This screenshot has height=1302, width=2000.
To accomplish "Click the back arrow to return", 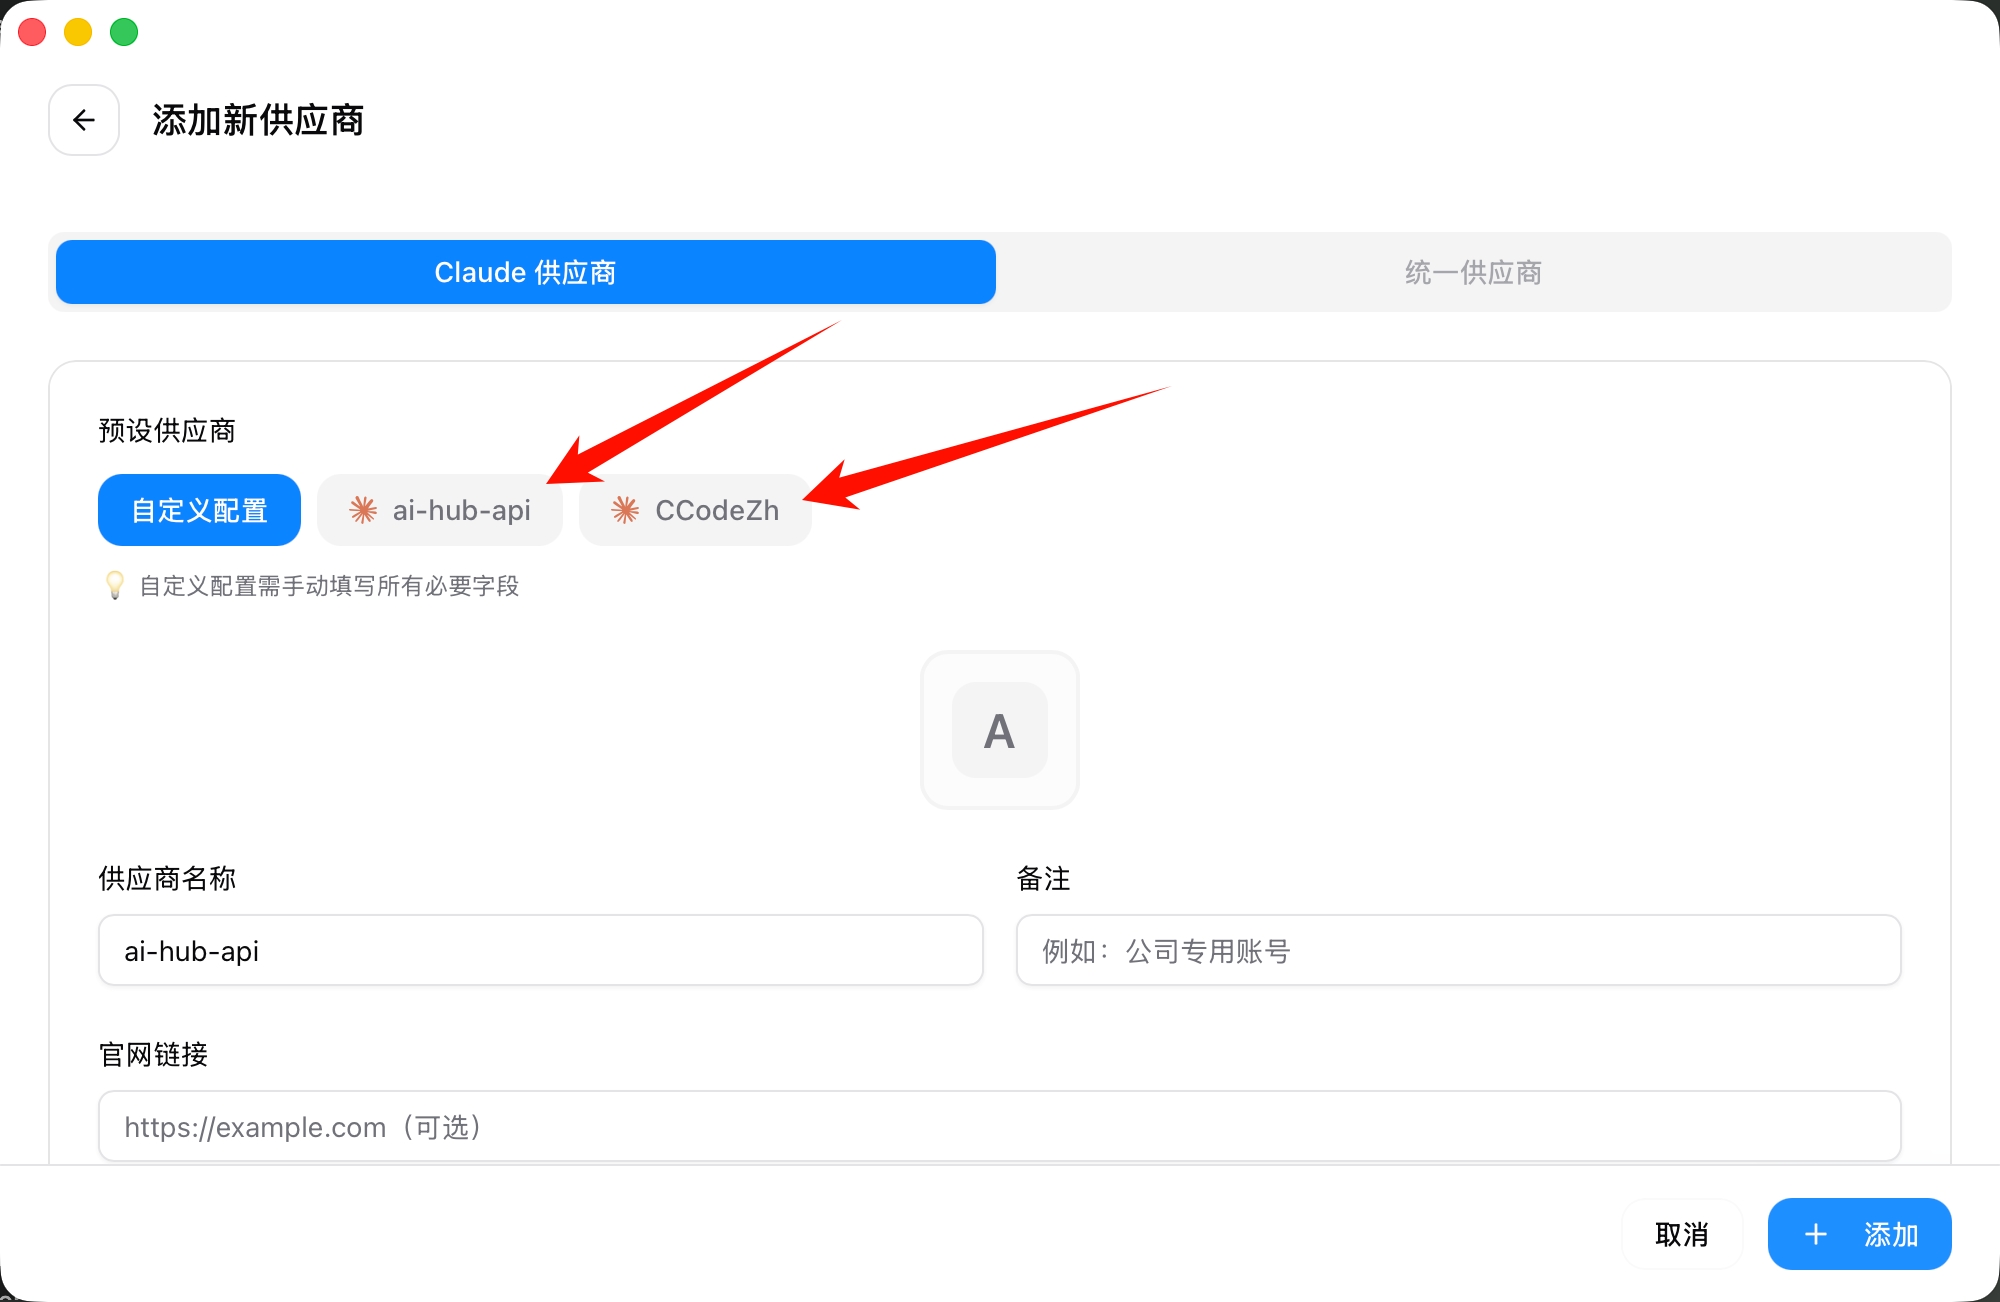I will point(83,120).
